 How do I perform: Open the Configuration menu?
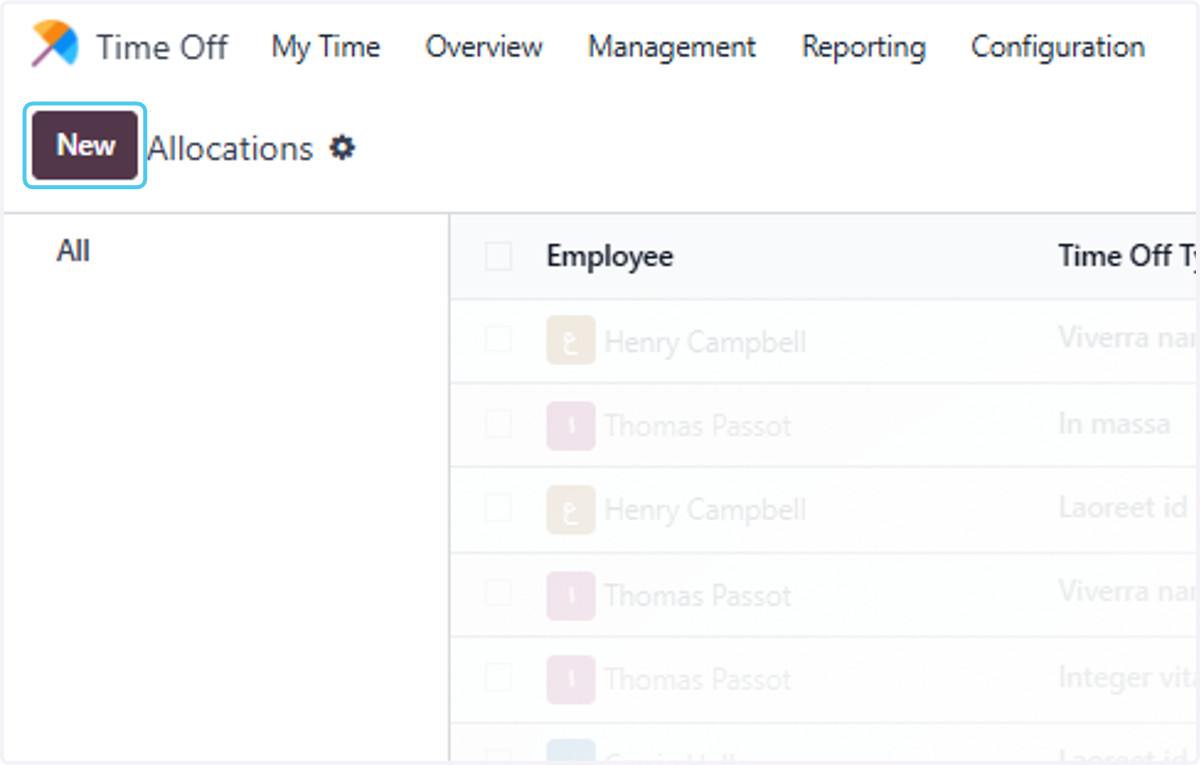[x=1058, y=47]
